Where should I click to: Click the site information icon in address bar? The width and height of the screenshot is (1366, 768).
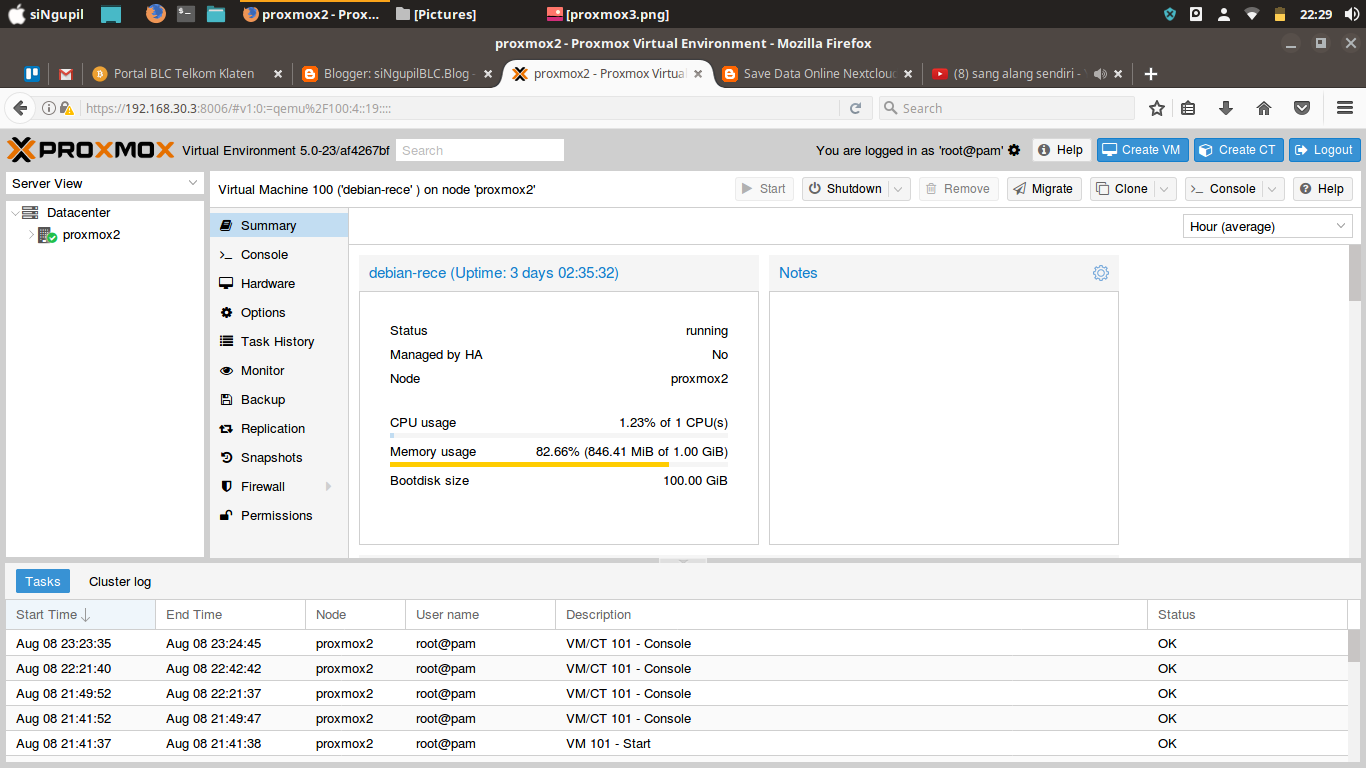tap(49, 108)
